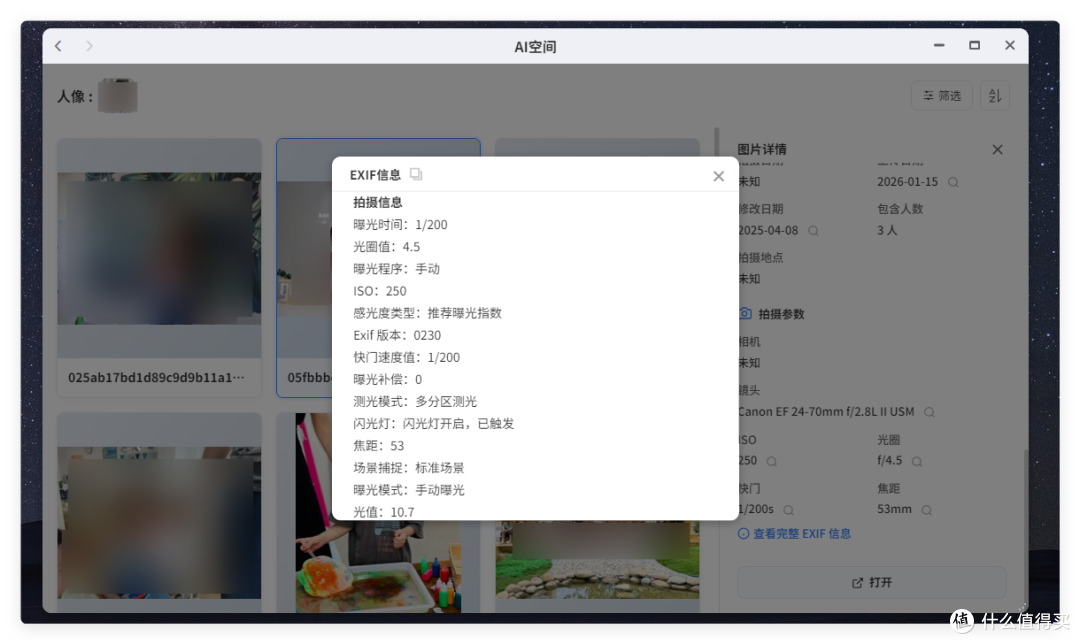The height and width of the screenshot is (644, 1080).
Task: Click the 曝光补偿: 0 line
Action: click(387, 380)
